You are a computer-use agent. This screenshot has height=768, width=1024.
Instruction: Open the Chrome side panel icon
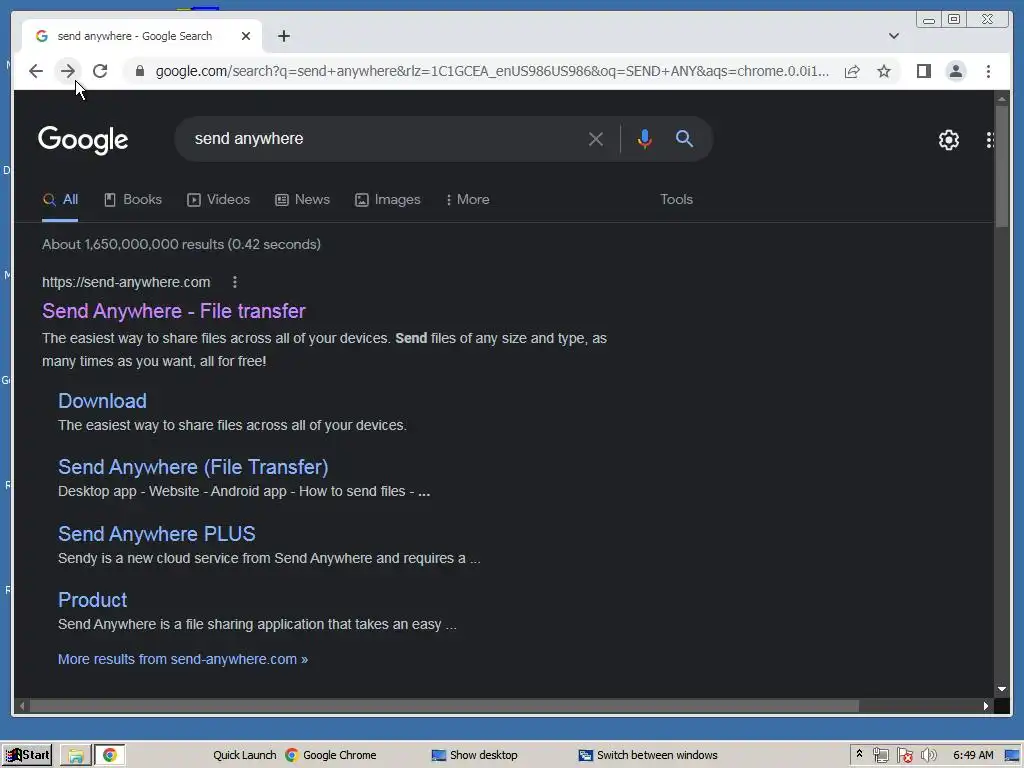(x=923, y=71)
